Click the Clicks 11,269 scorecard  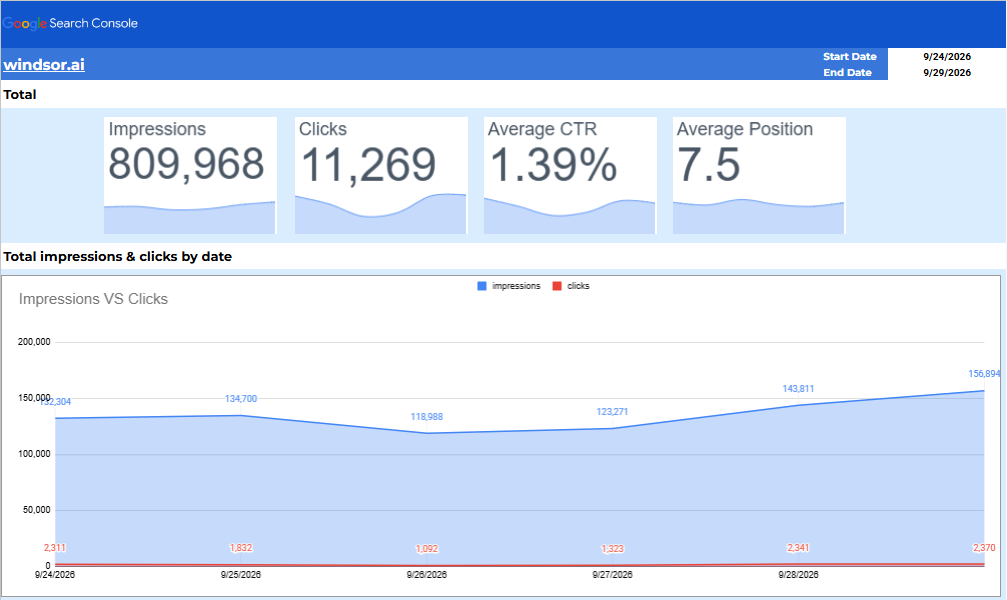[381, 175]
